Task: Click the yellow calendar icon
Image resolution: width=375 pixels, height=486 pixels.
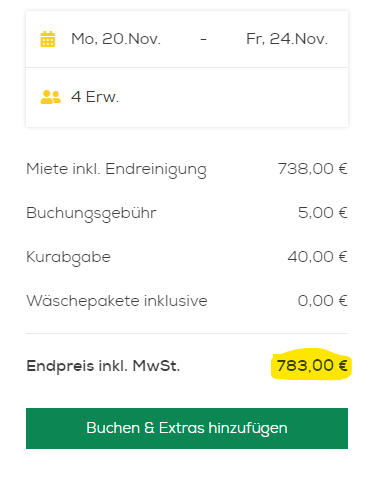Action: pos(48,39)
